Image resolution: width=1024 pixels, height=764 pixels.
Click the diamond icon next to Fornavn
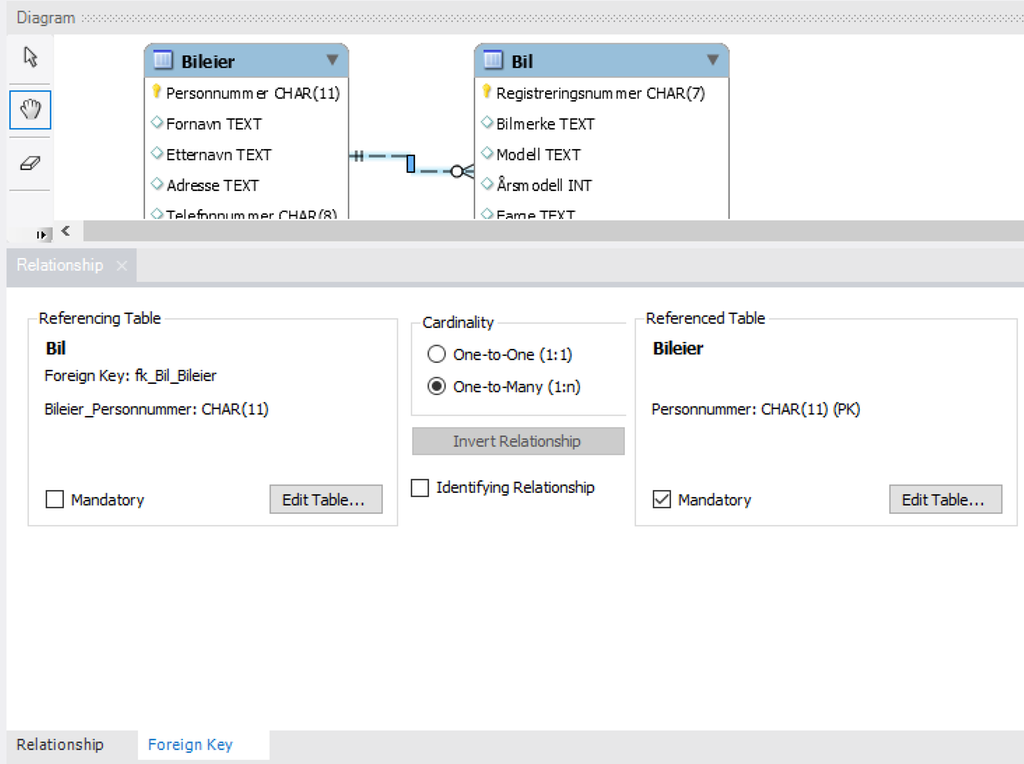tap(155, 124)
